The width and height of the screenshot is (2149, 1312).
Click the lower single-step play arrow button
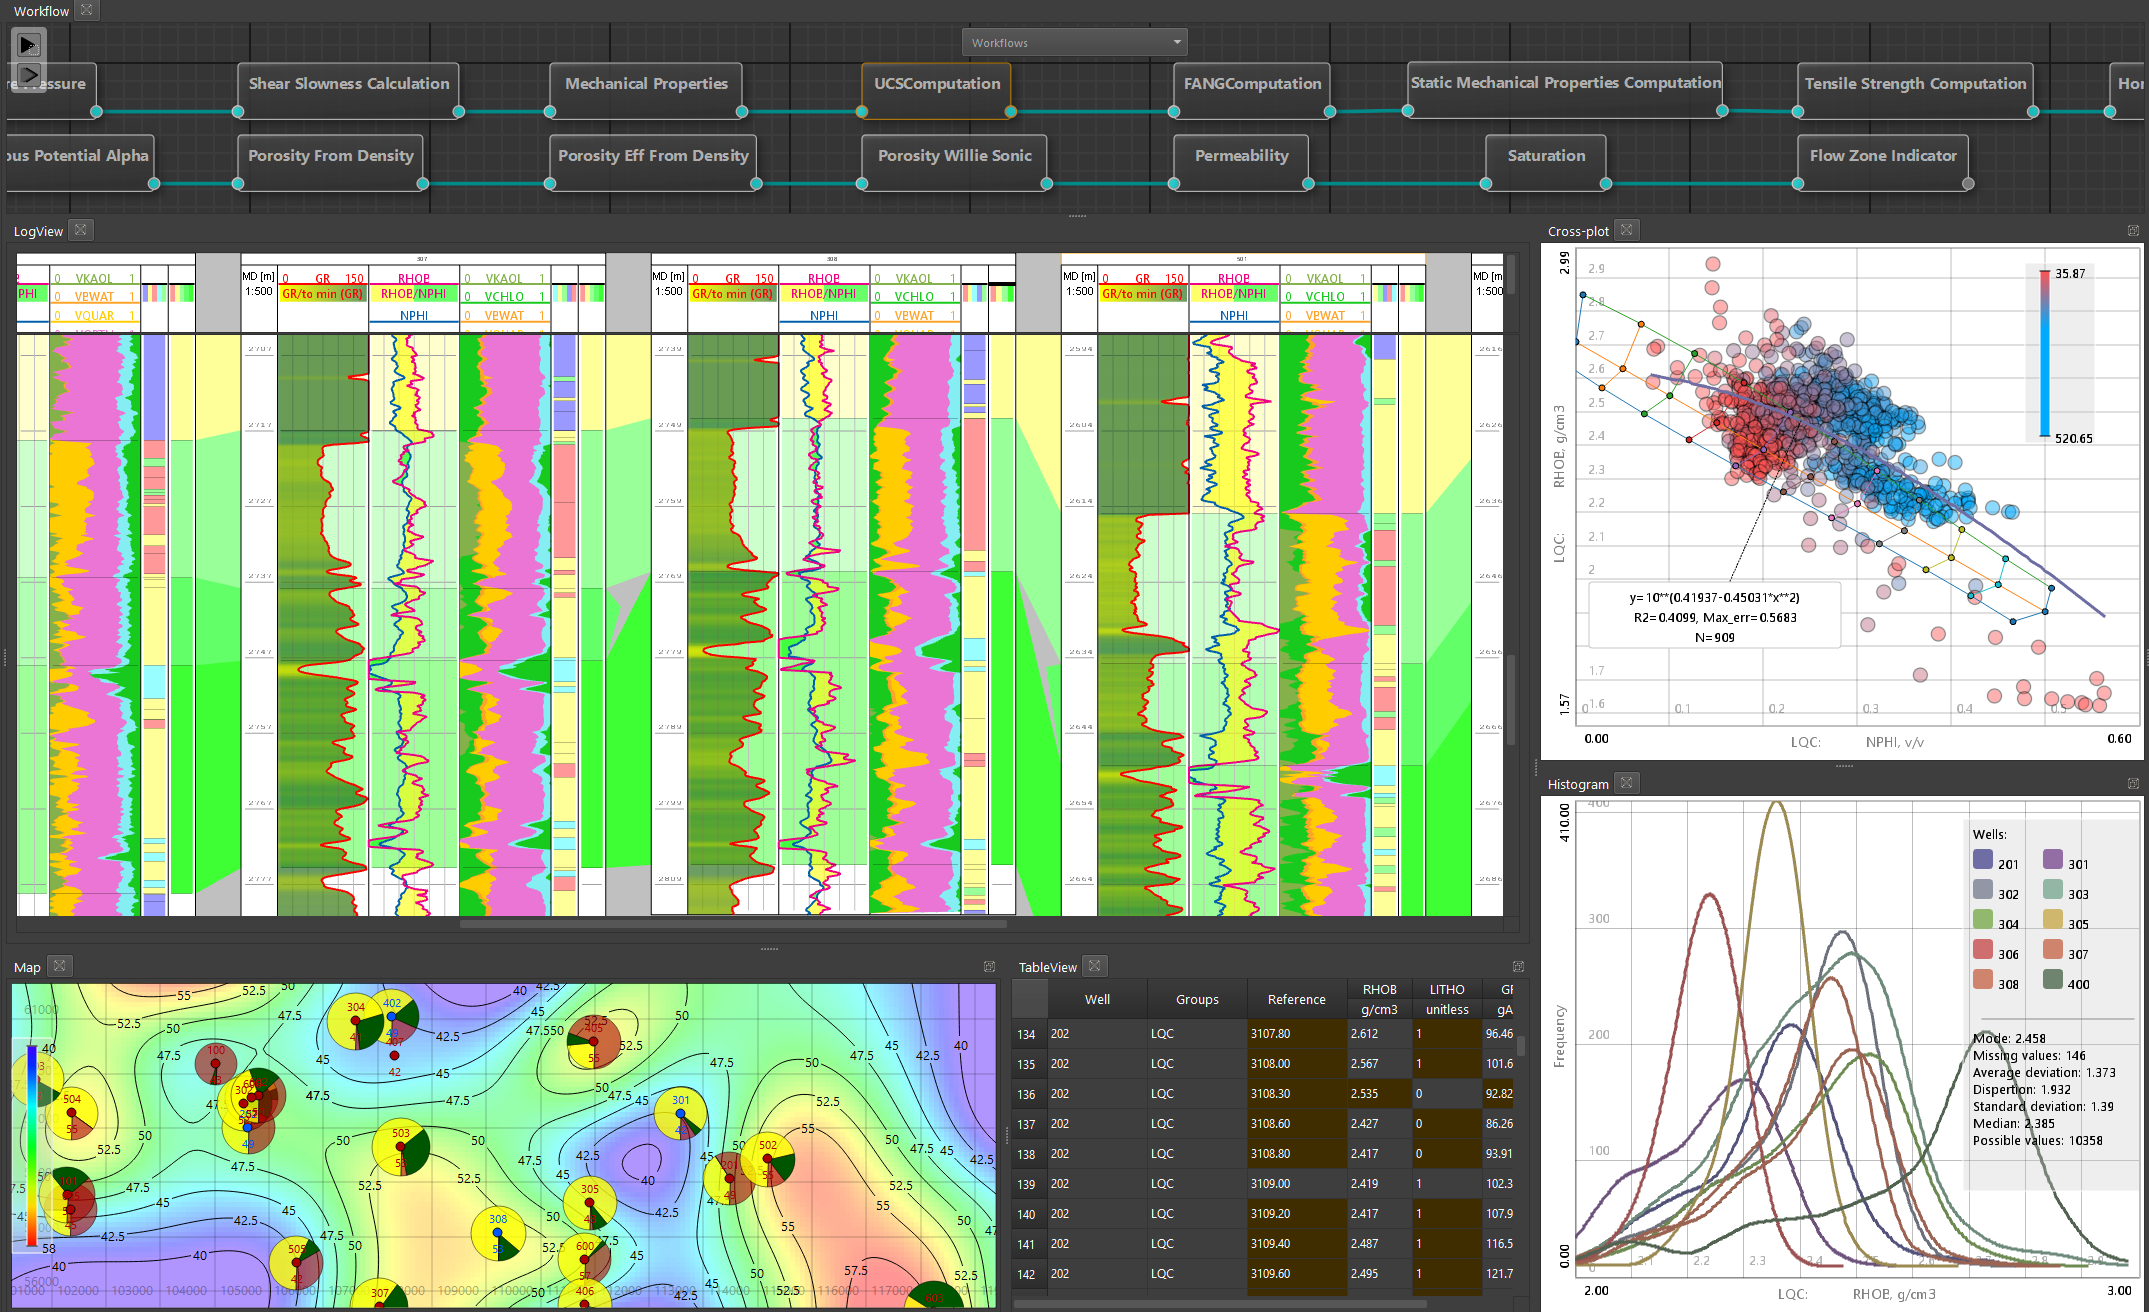click(28, 75)
